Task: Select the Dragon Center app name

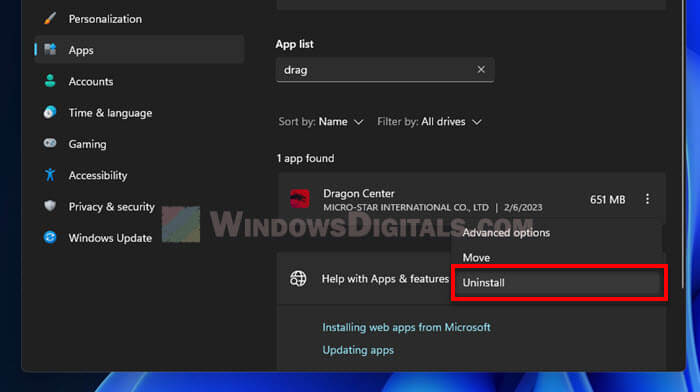Action: click(x=358, y=193)
